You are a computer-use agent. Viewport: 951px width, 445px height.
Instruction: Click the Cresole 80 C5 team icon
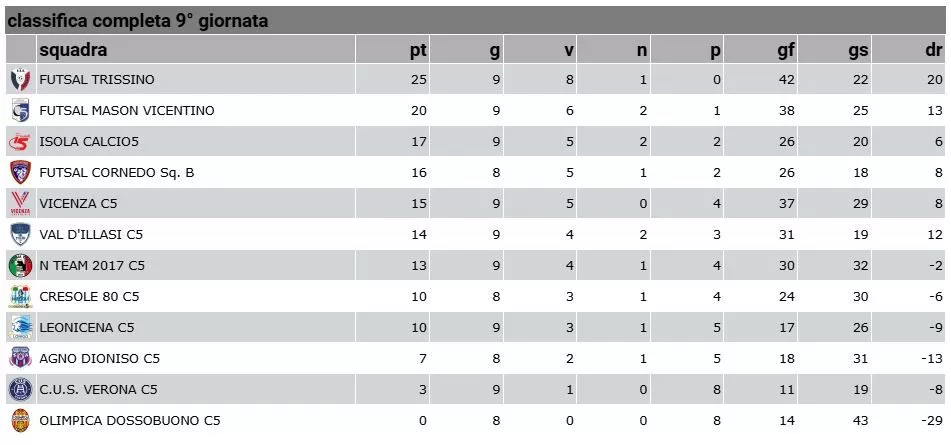(21, 297)
